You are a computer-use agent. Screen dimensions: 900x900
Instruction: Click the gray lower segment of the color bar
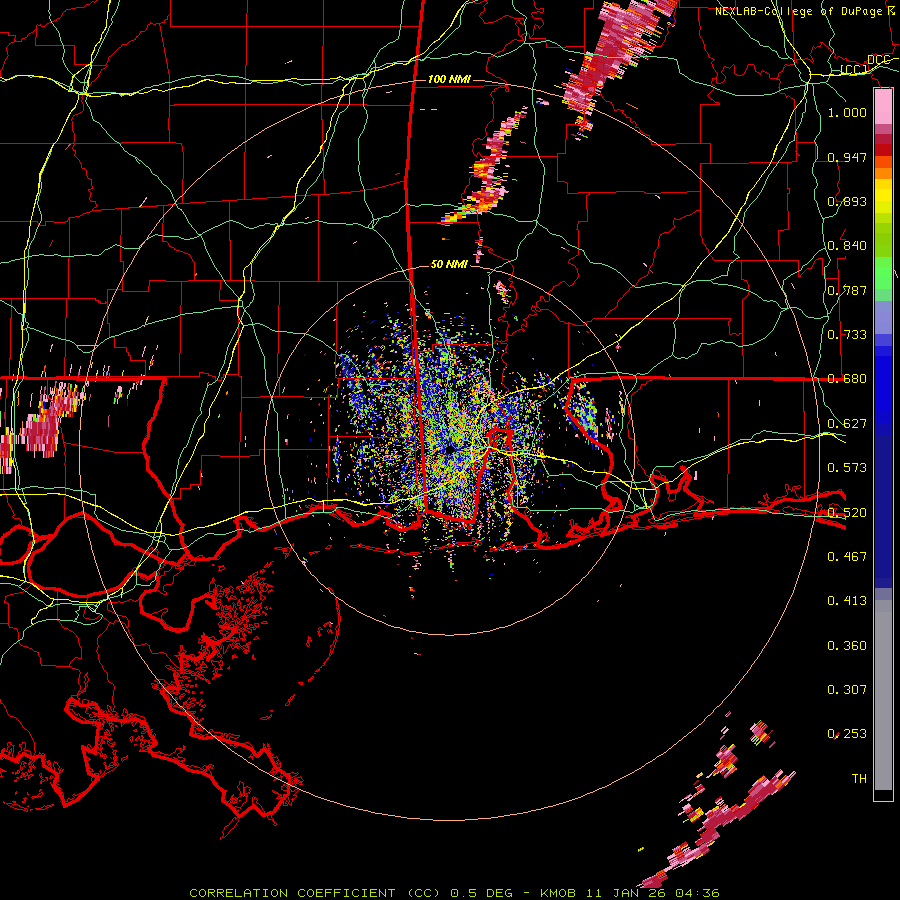click(883, 695)
